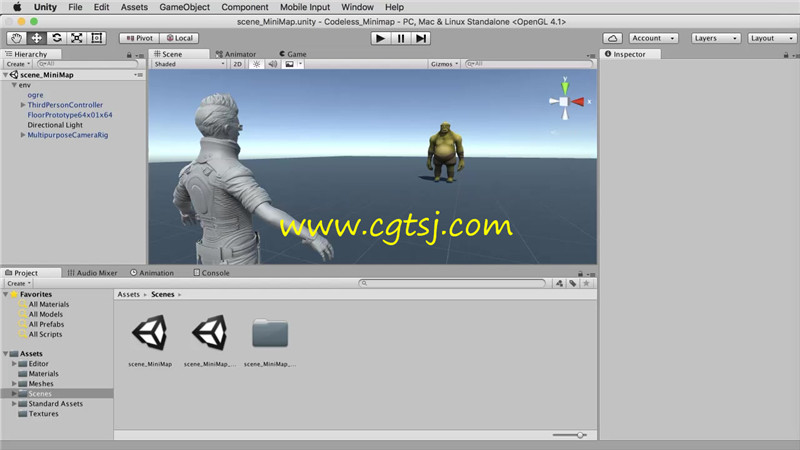This screenshot has height=450, width=800.
Task: Switch to the Console tab
Action: point(212,273)
